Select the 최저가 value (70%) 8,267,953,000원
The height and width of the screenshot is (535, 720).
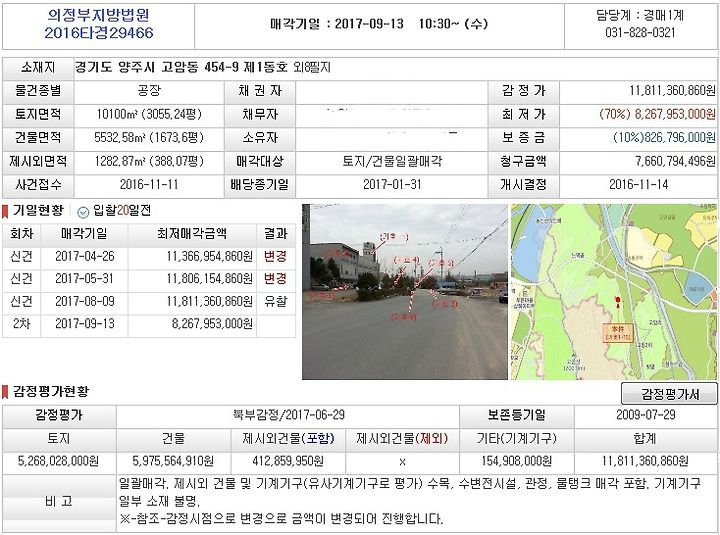pyautogui.click(x=658, y=114)
